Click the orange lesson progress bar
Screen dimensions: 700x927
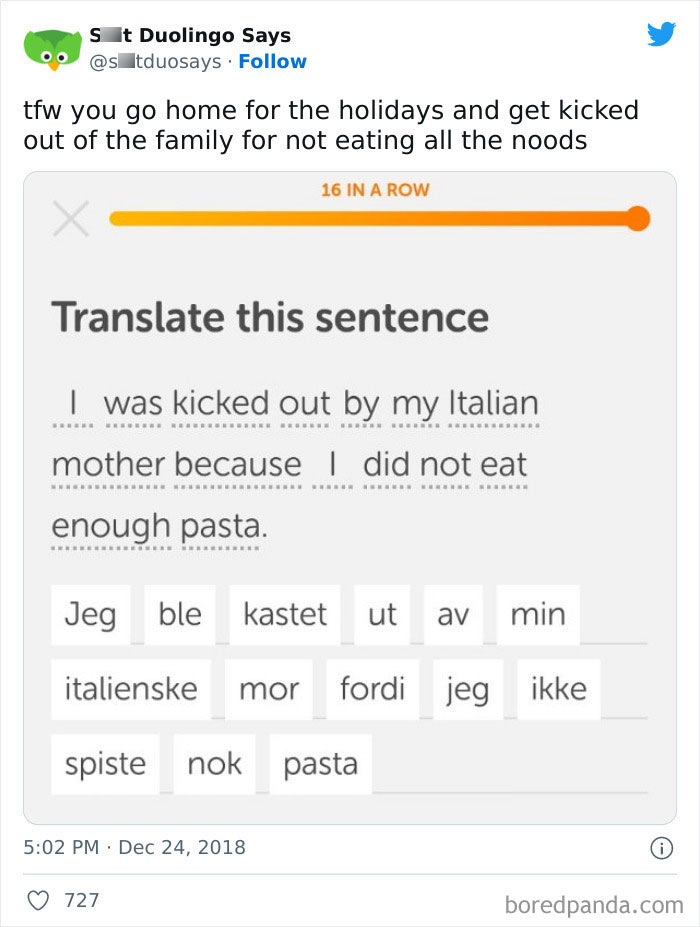click(x=380, y=218)
